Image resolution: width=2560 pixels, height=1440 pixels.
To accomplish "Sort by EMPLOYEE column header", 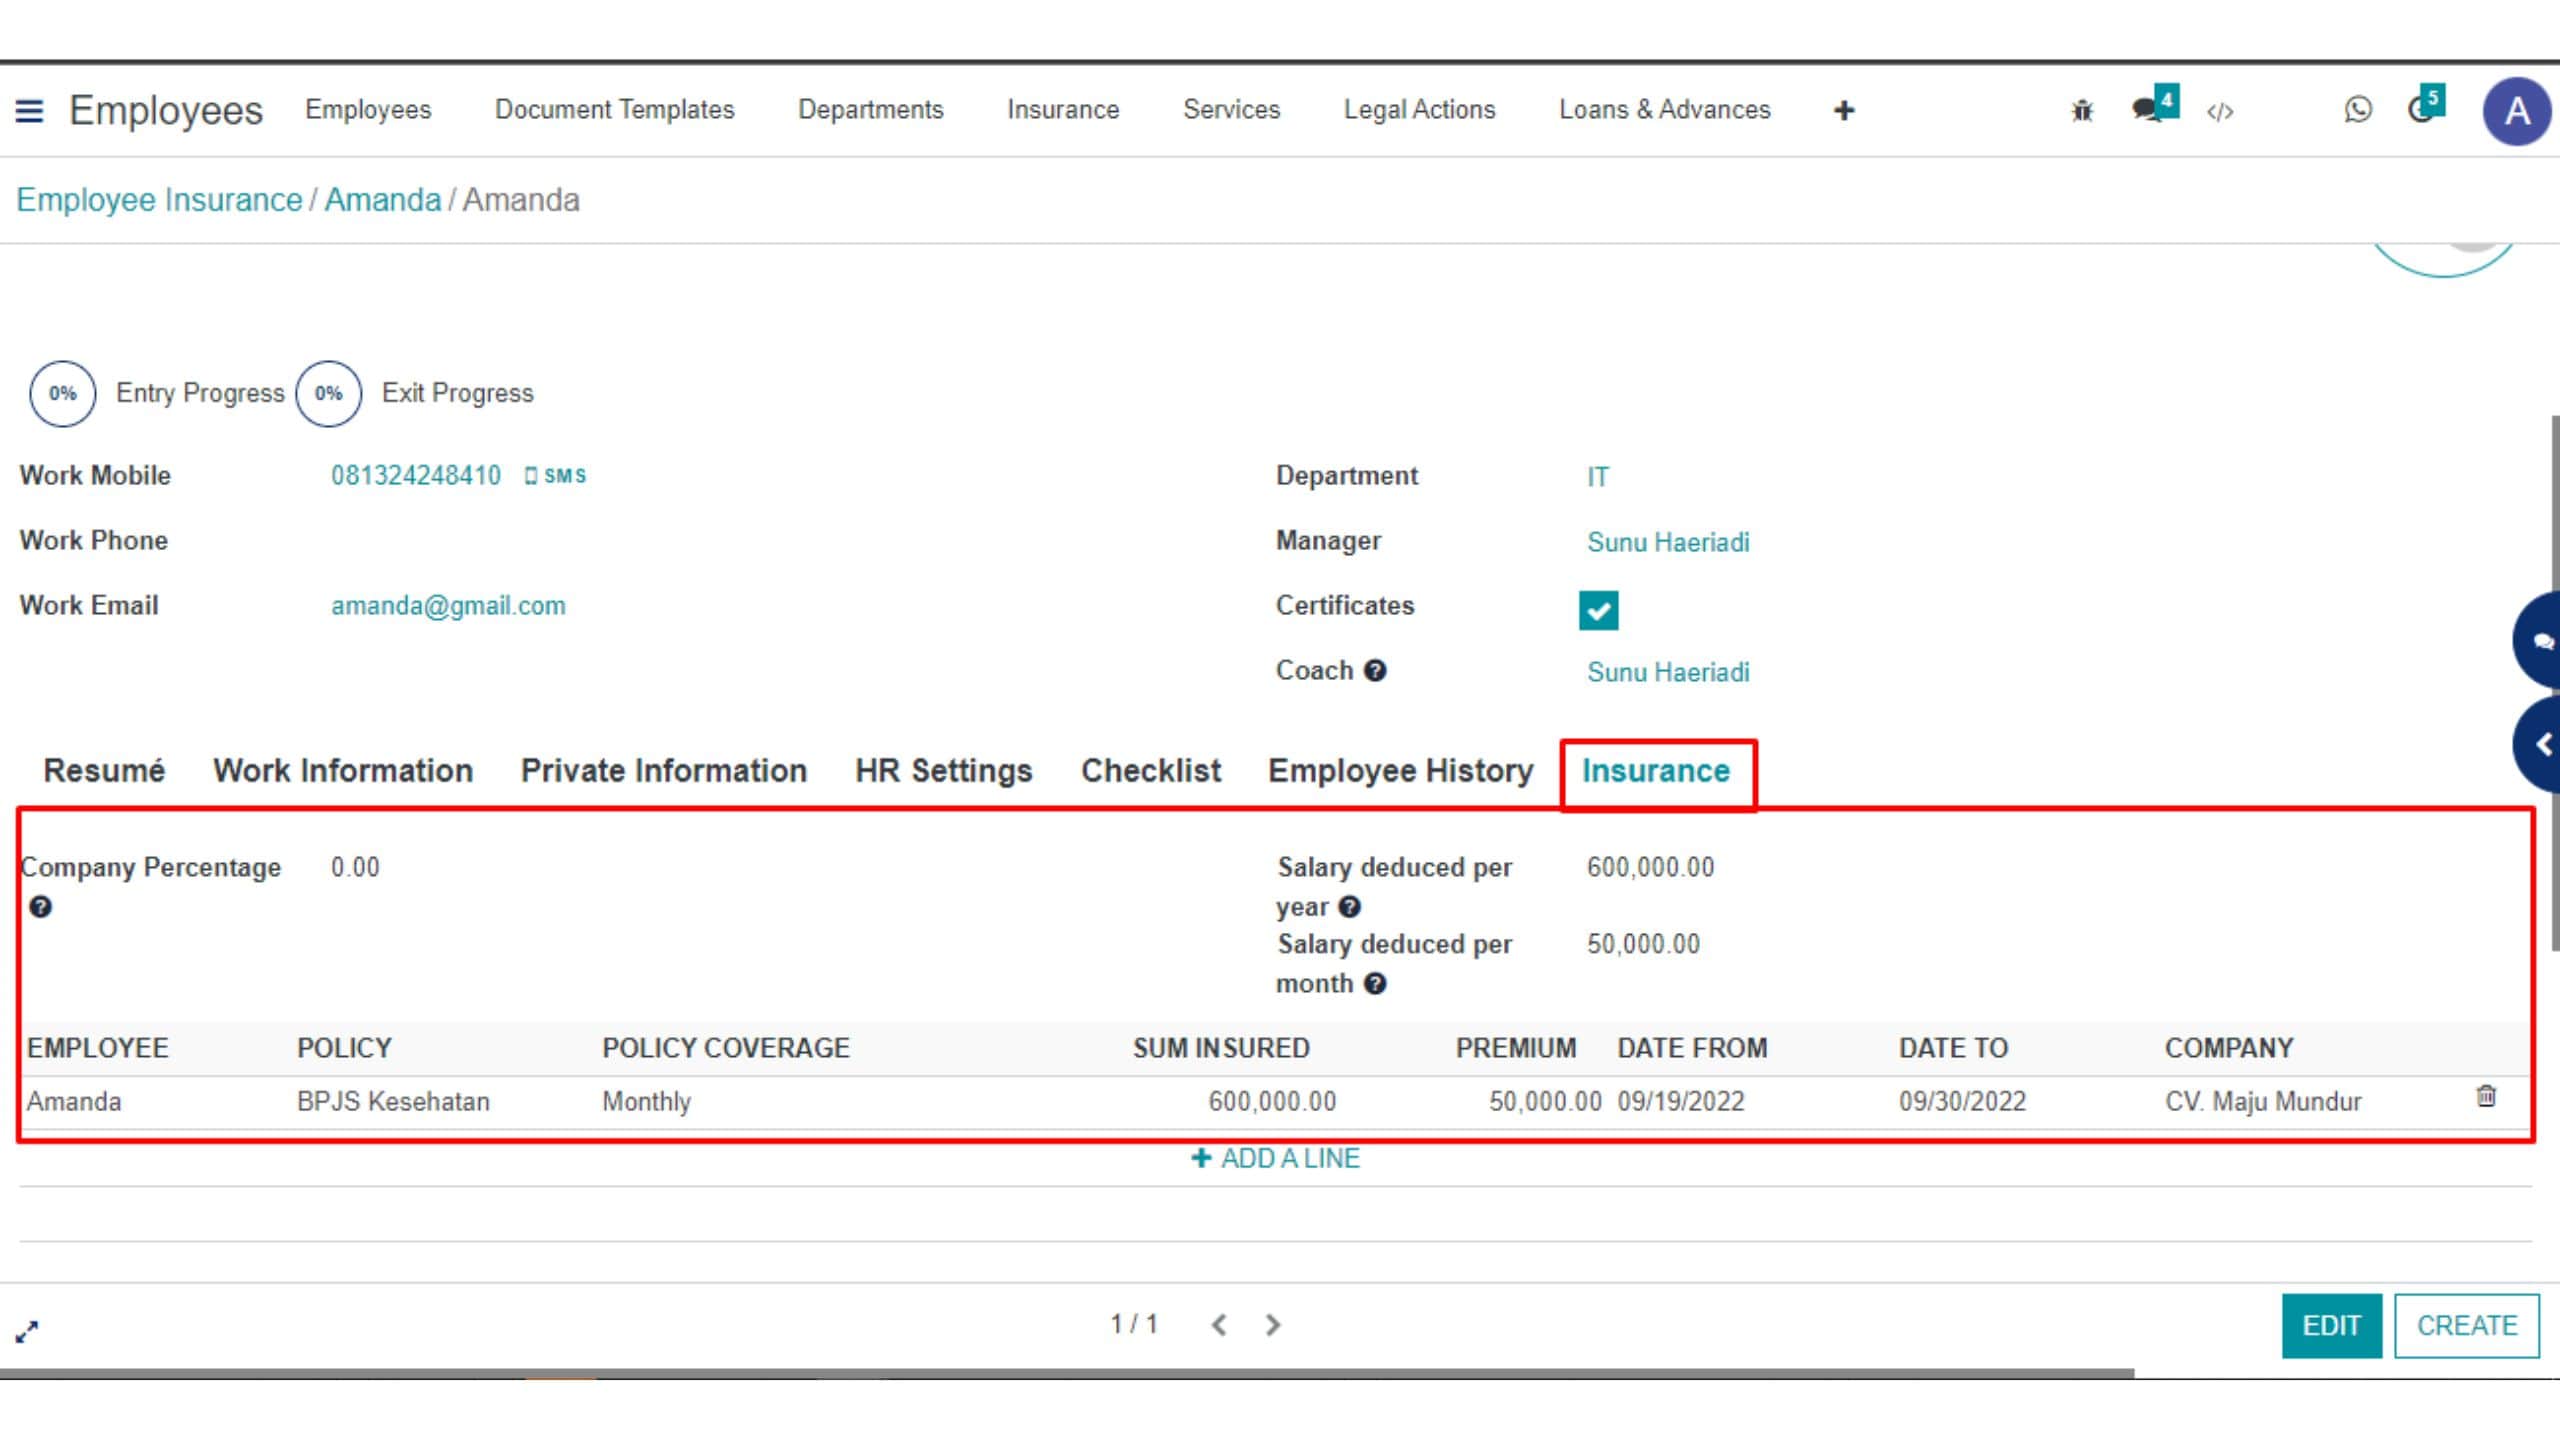I will click(98, 1048).
